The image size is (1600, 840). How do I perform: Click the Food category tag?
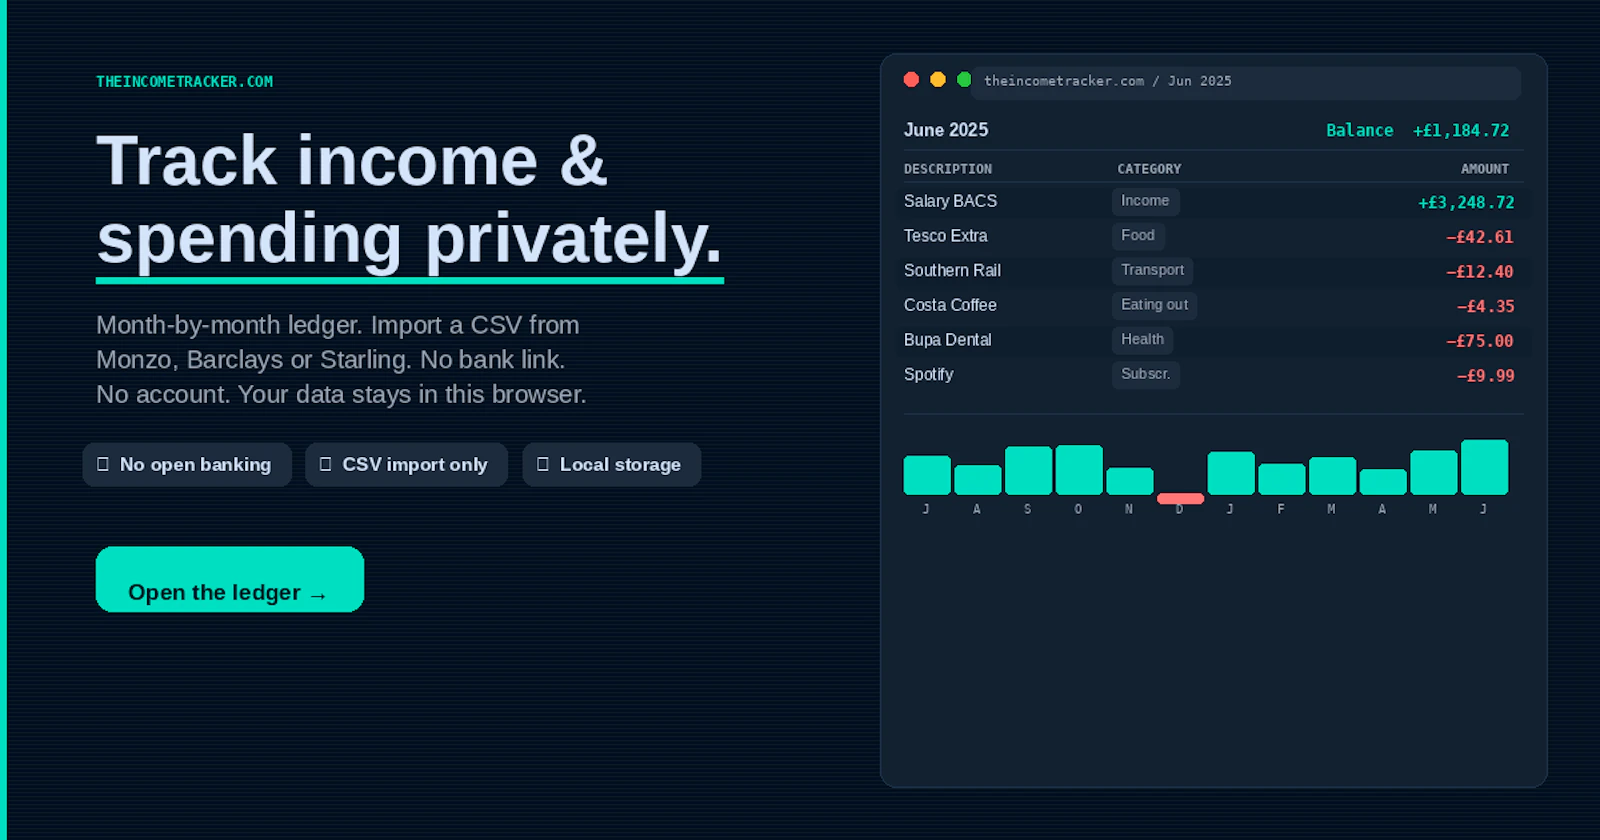pos(1138,236)
